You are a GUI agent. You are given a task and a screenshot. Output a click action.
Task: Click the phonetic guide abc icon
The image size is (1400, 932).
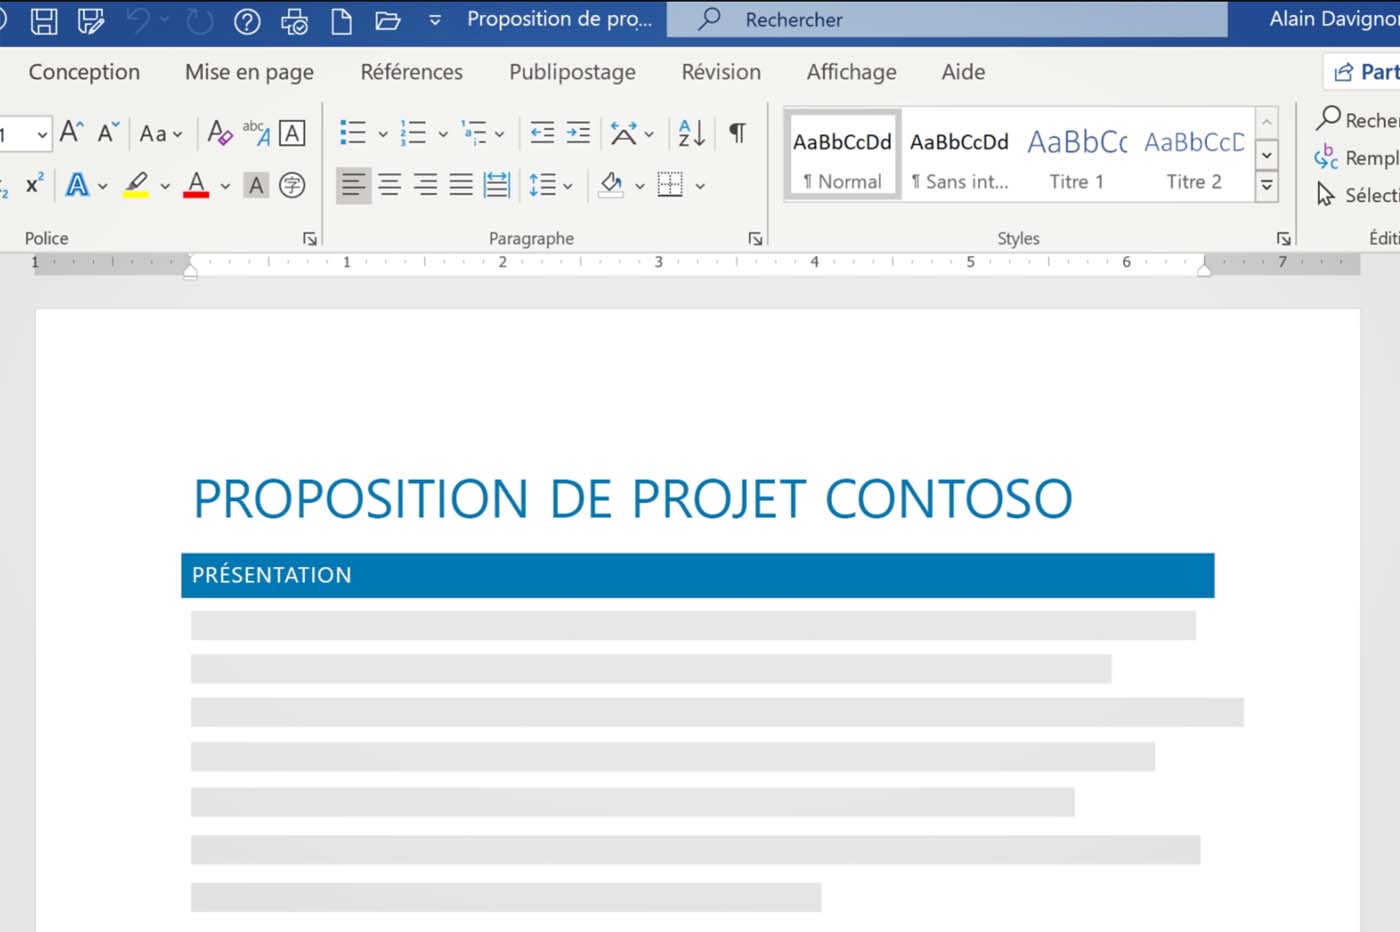(x=256, y=133)
